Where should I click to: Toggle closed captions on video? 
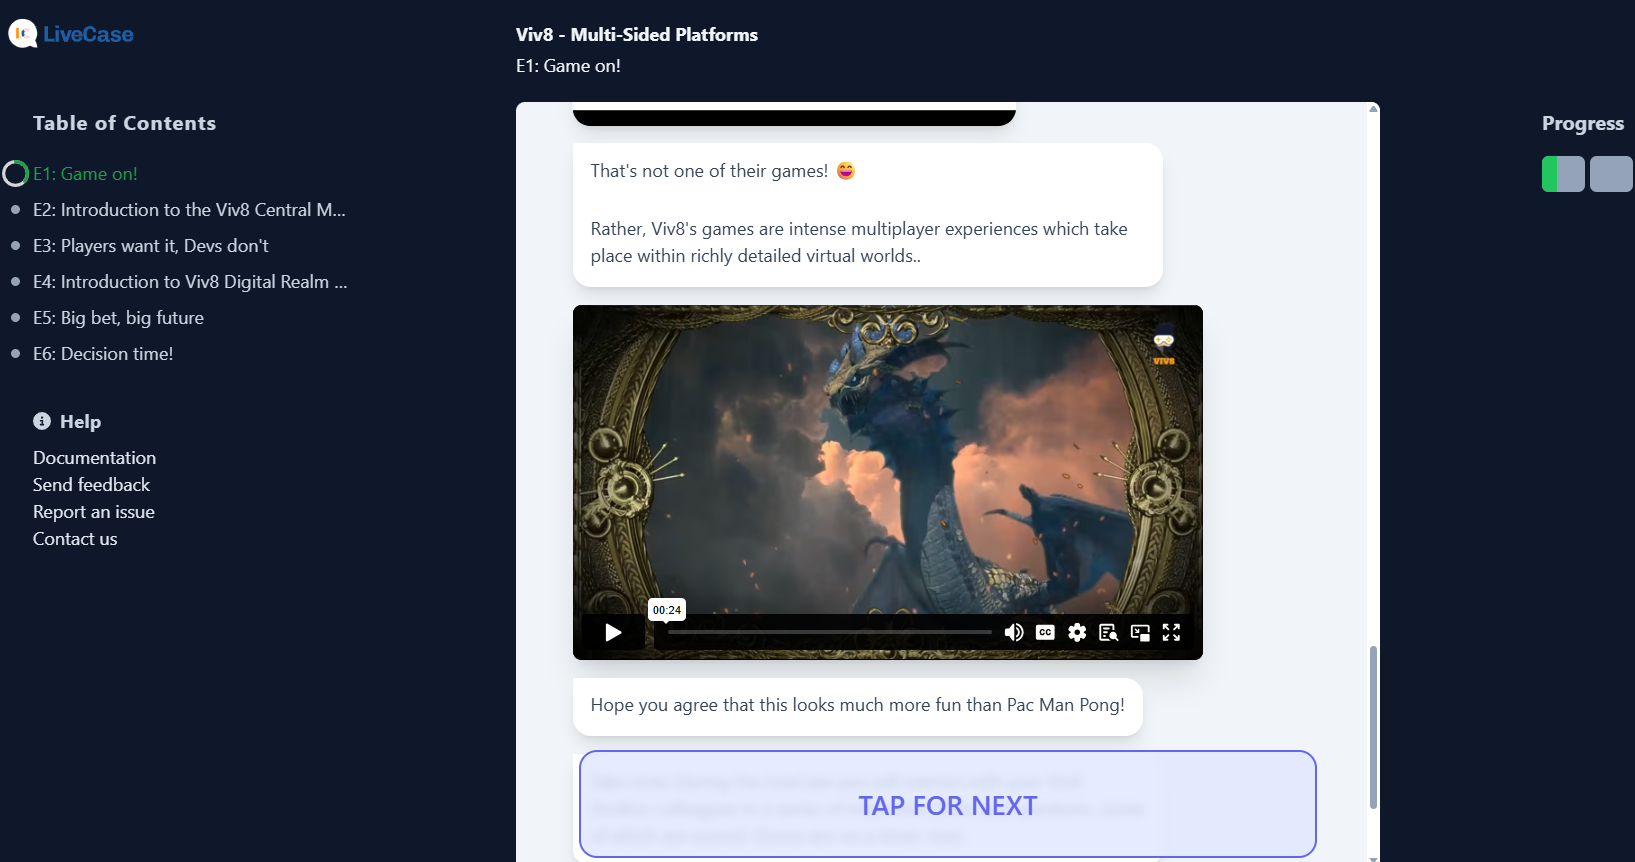pyautogui.click(x=1045, y=632)
